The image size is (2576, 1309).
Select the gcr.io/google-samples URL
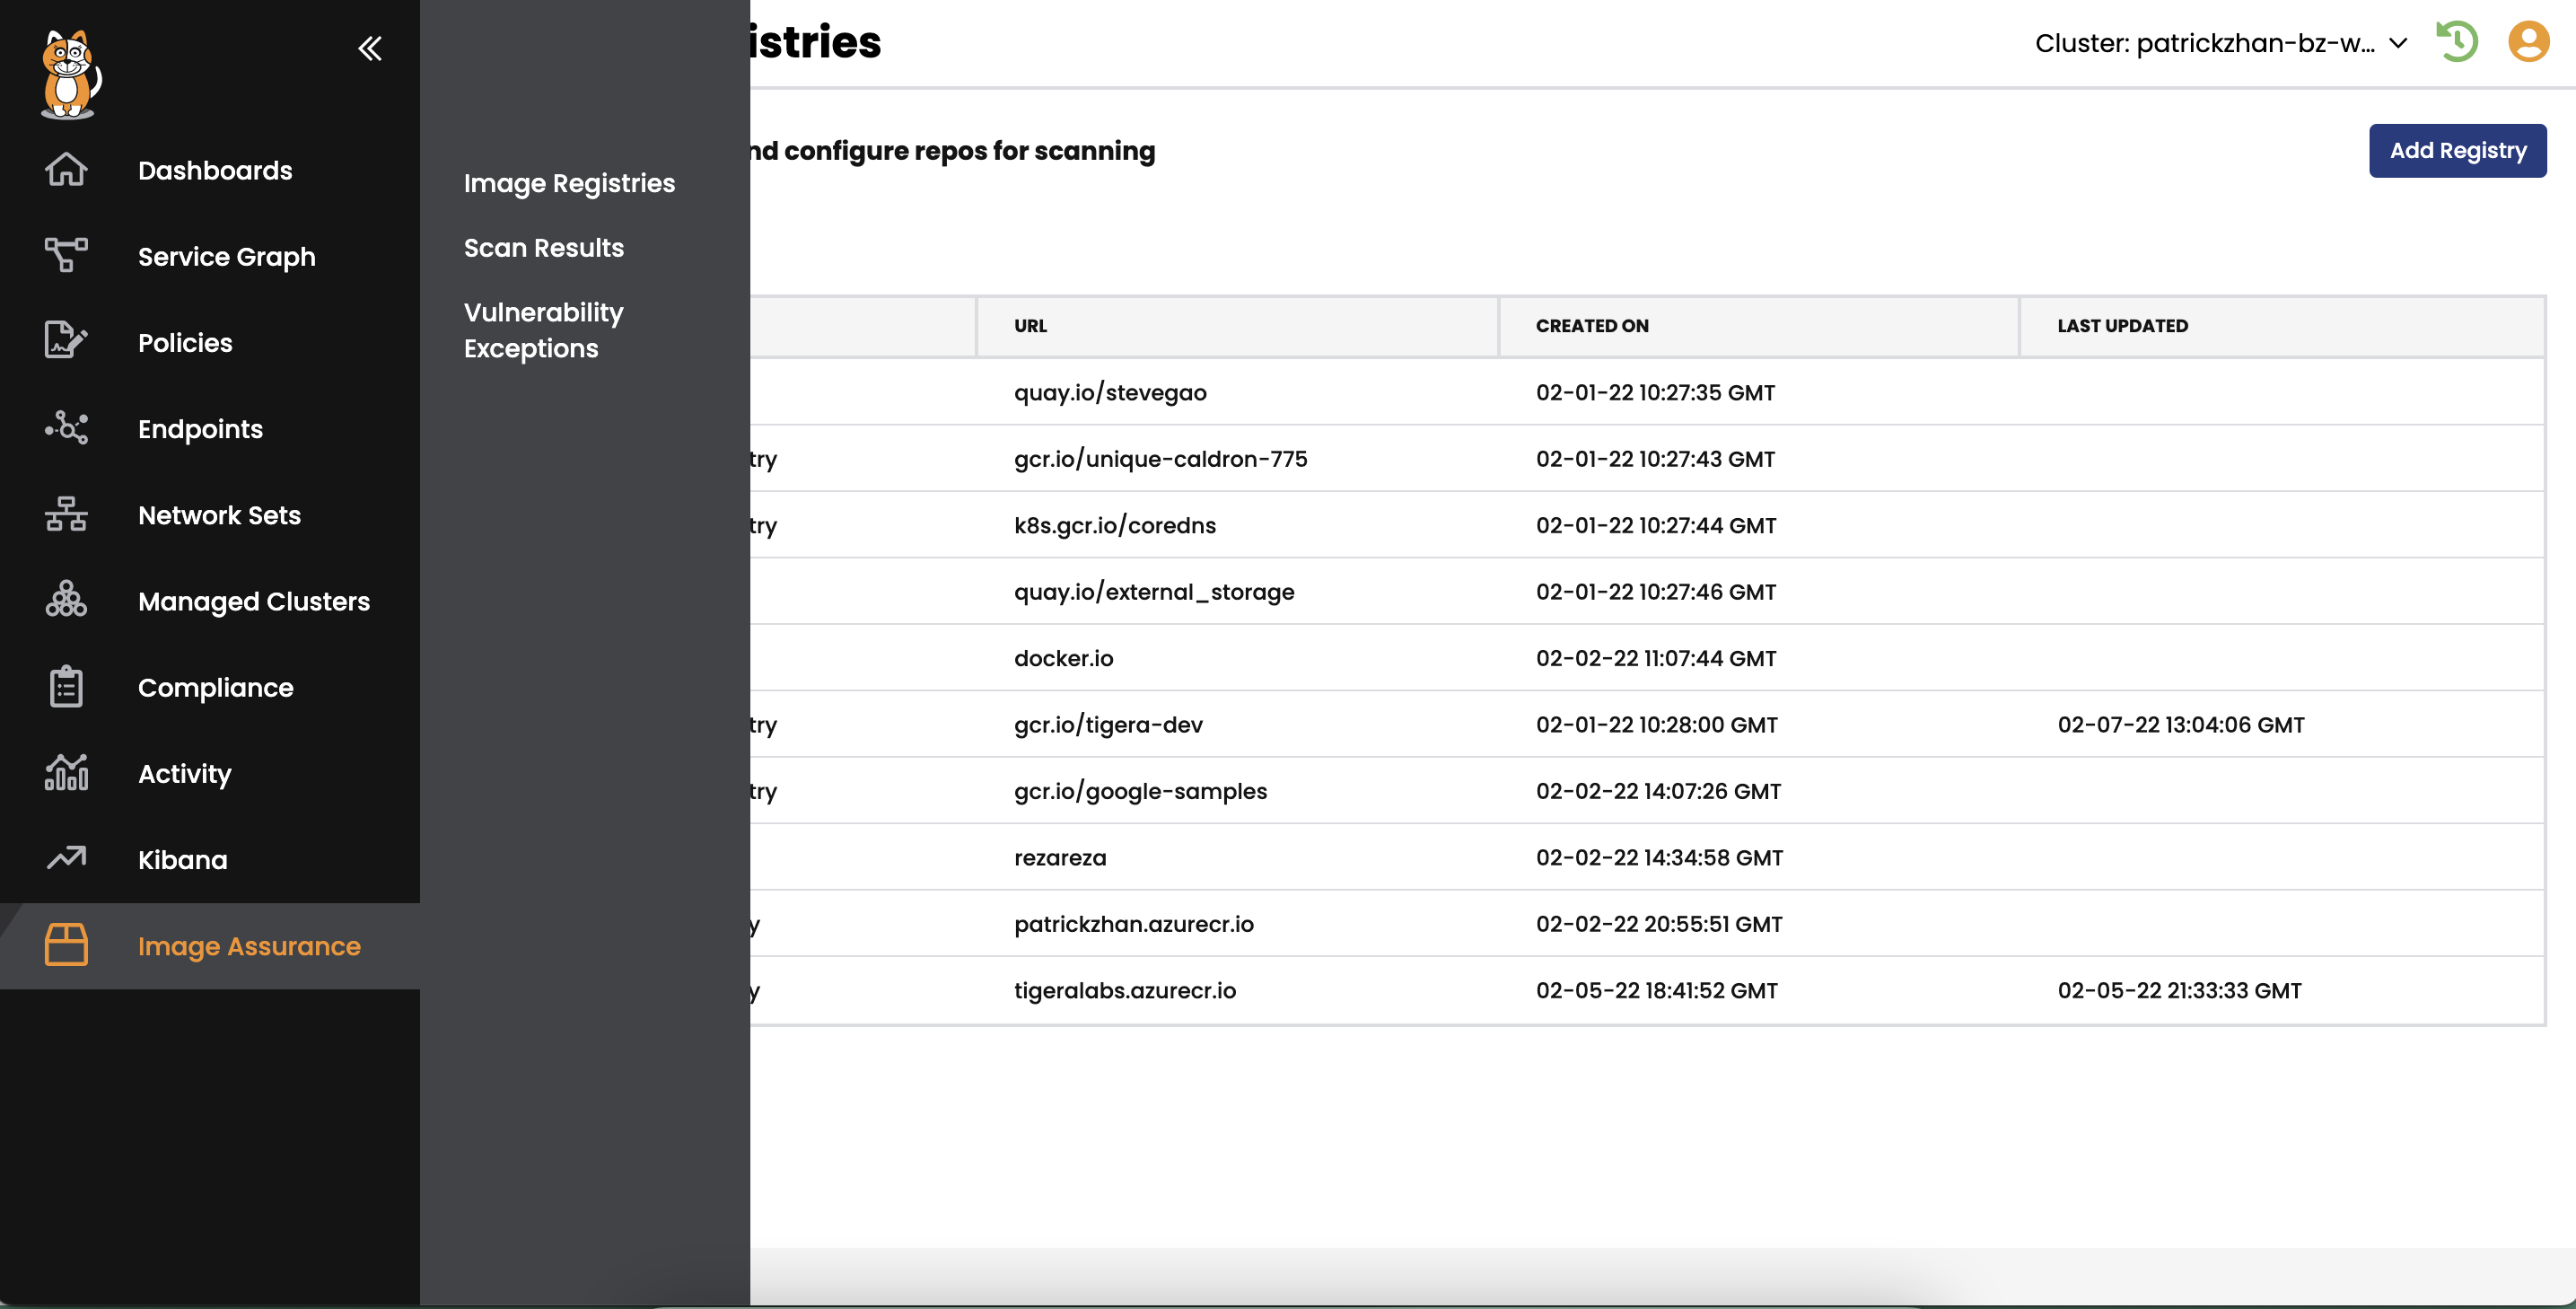click(x=1140, y=790)
